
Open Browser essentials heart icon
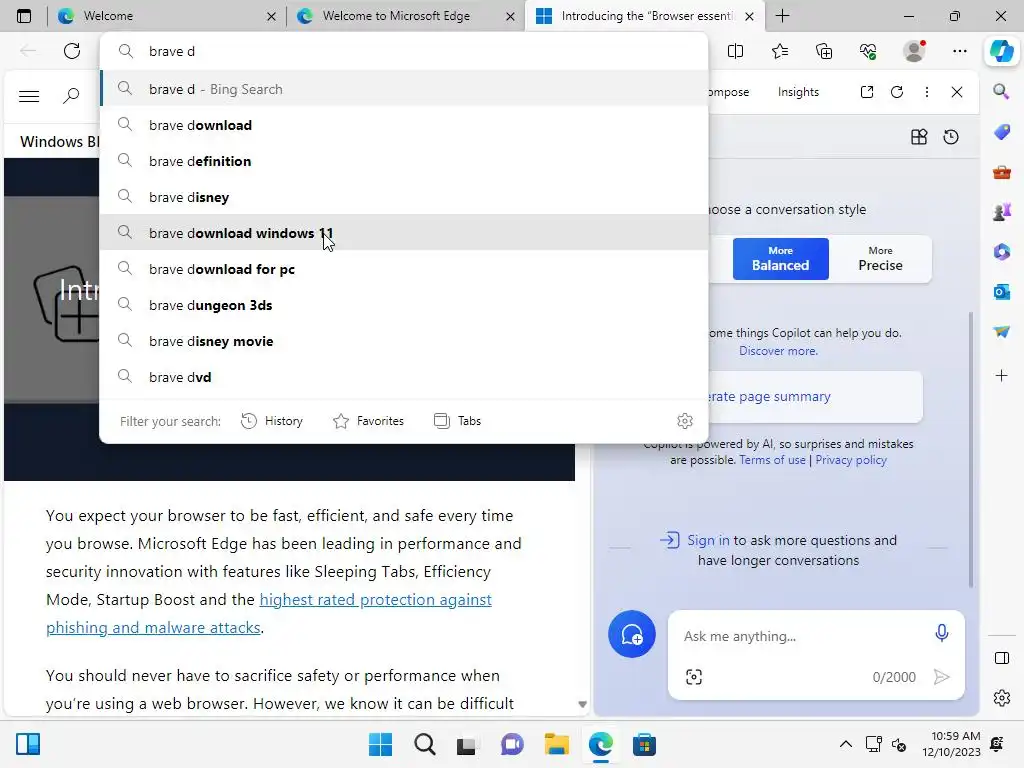868,51
